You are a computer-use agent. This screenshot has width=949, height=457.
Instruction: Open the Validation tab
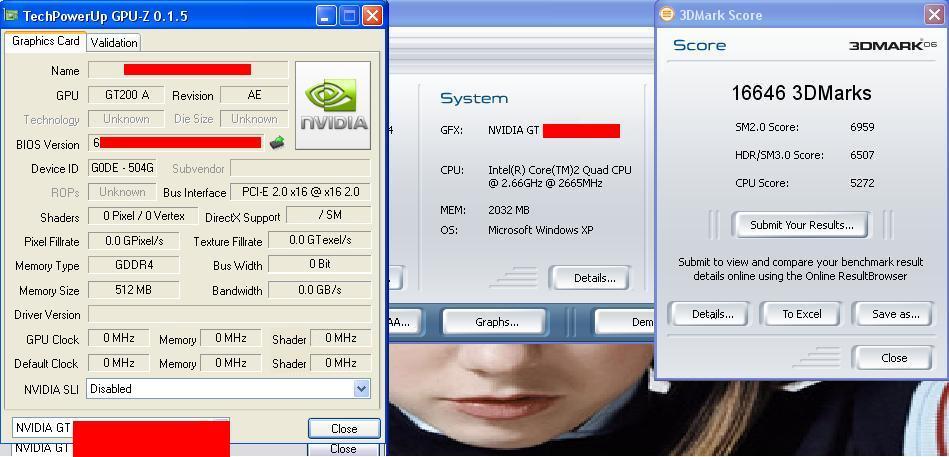coord(114,42)
